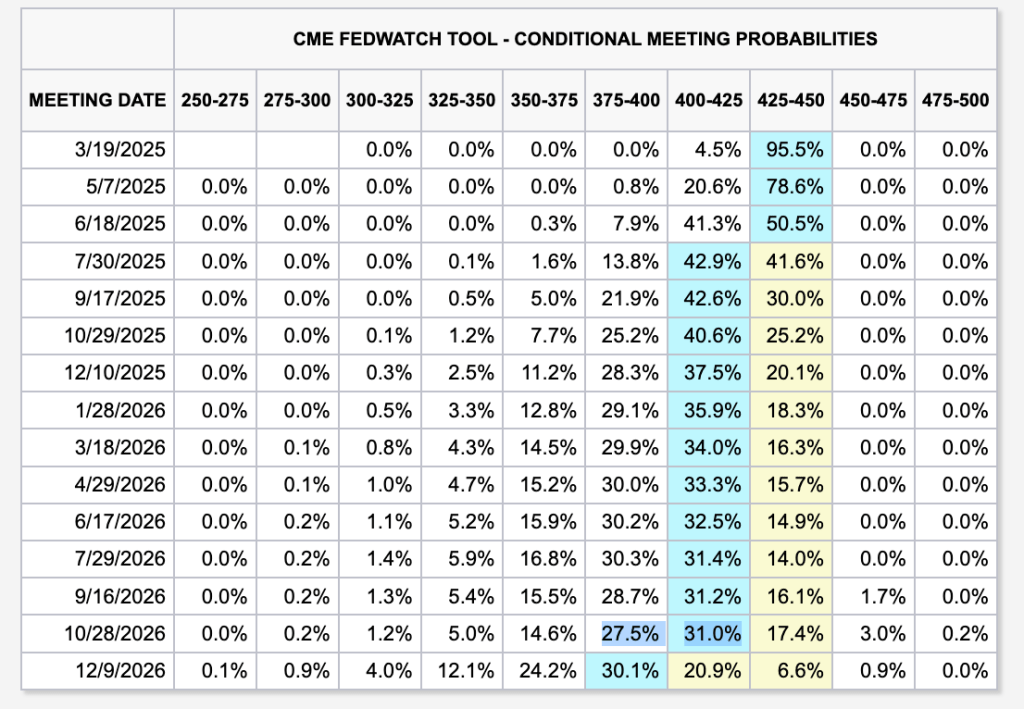
Task: Select the 475-500 column header
Action: click(x=955, y=100)
